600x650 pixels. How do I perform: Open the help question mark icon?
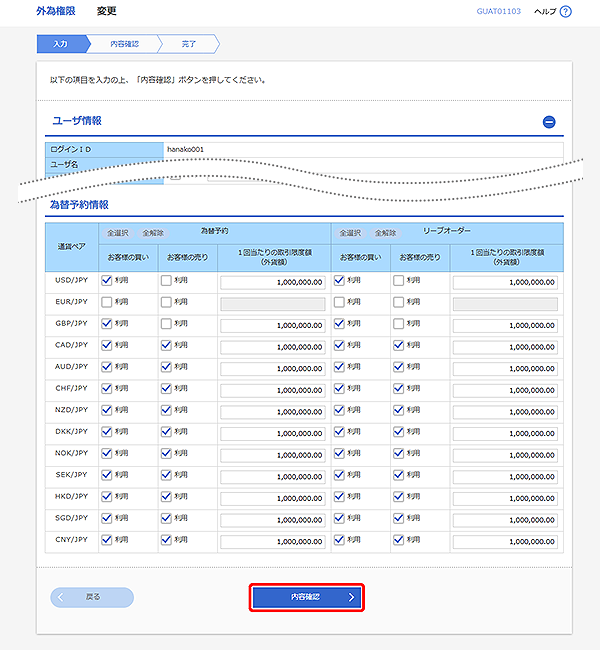point(566,12)
